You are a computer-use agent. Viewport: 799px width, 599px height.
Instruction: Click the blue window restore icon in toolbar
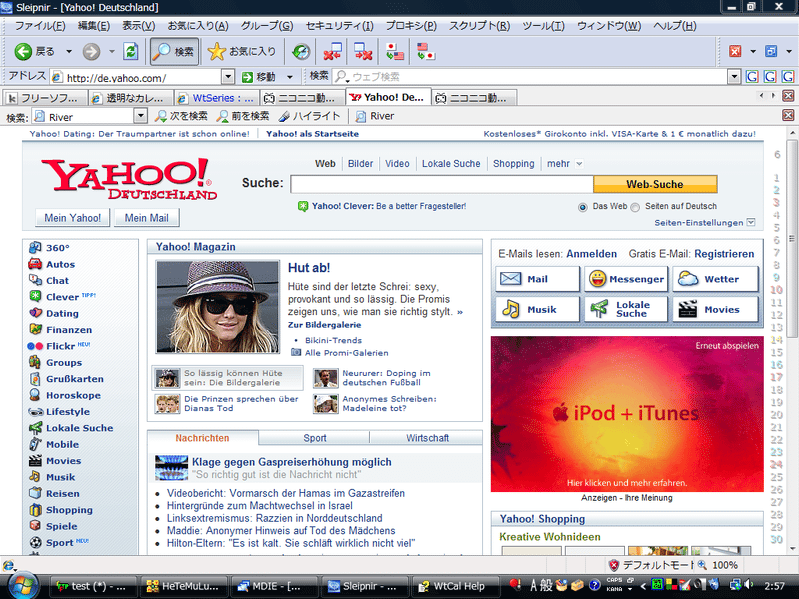click(x=771, y=51)
